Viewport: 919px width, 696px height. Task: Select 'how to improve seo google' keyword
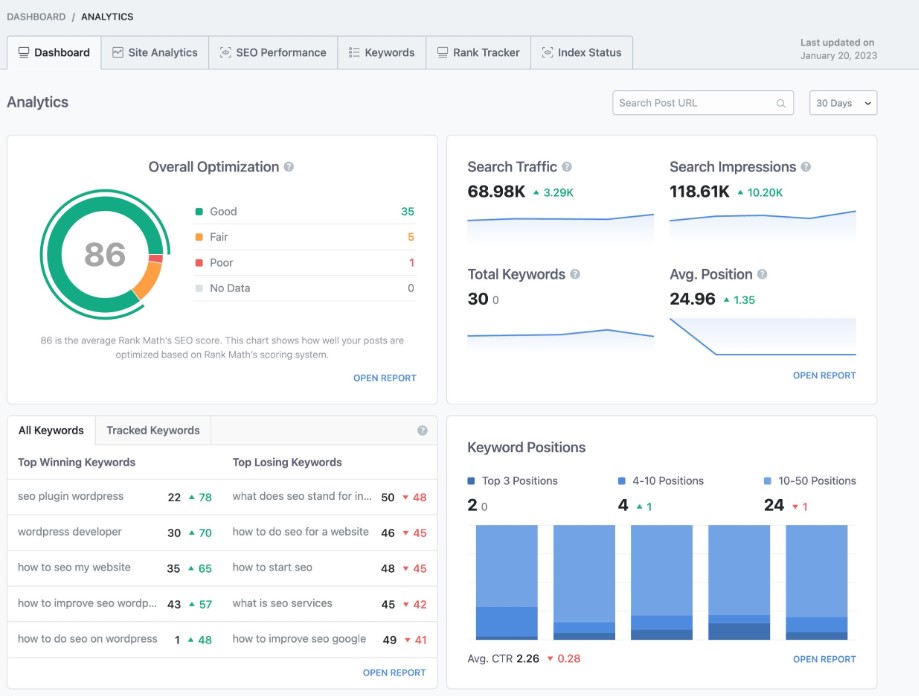pyautogui.click(x=299, y=639)
